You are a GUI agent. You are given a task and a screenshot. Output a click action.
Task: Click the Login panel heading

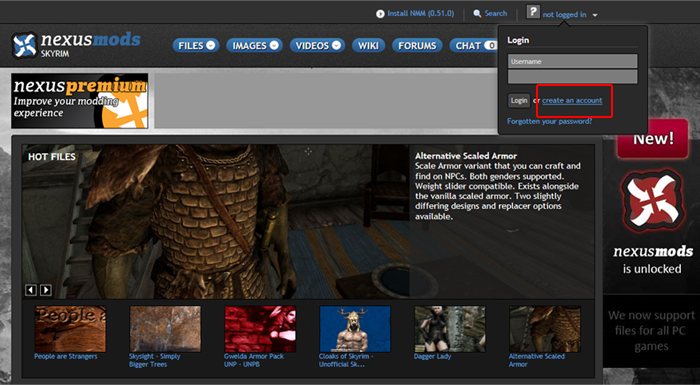point(518,40)
